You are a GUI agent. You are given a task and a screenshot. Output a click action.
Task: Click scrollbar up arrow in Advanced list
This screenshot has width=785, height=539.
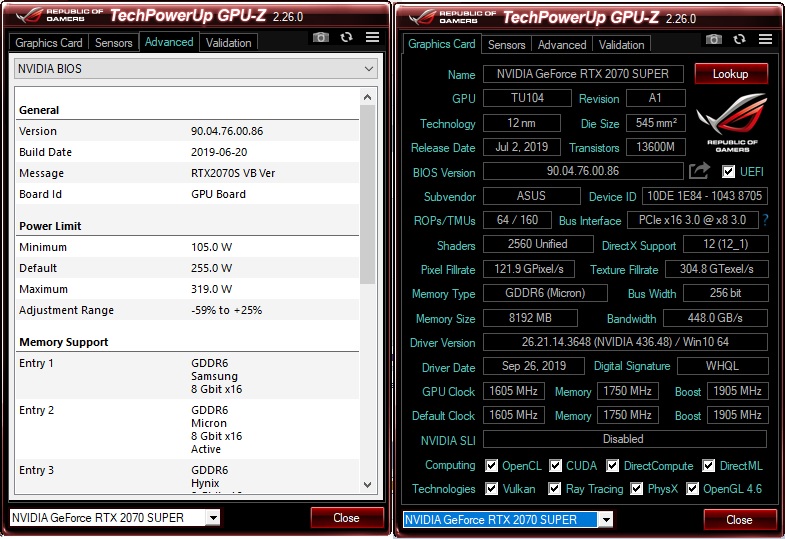click(367, 97)
